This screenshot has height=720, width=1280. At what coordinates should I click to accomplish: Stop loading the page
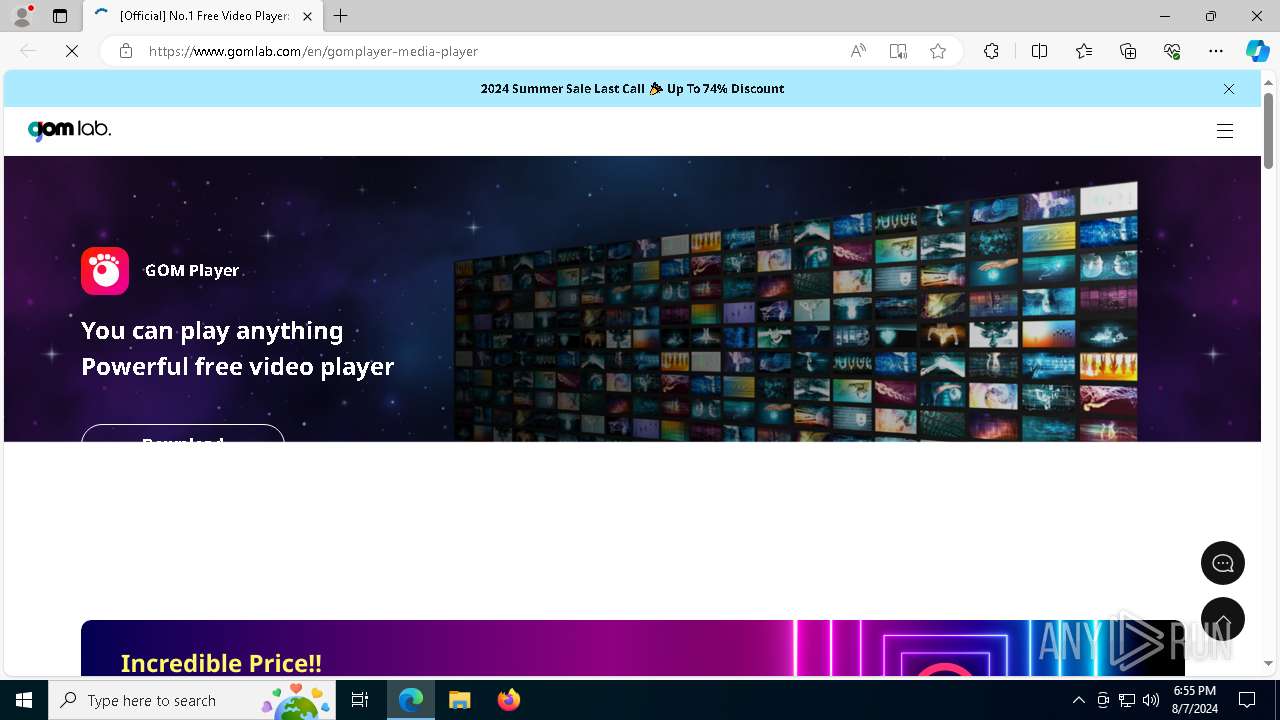pos(72,51)
